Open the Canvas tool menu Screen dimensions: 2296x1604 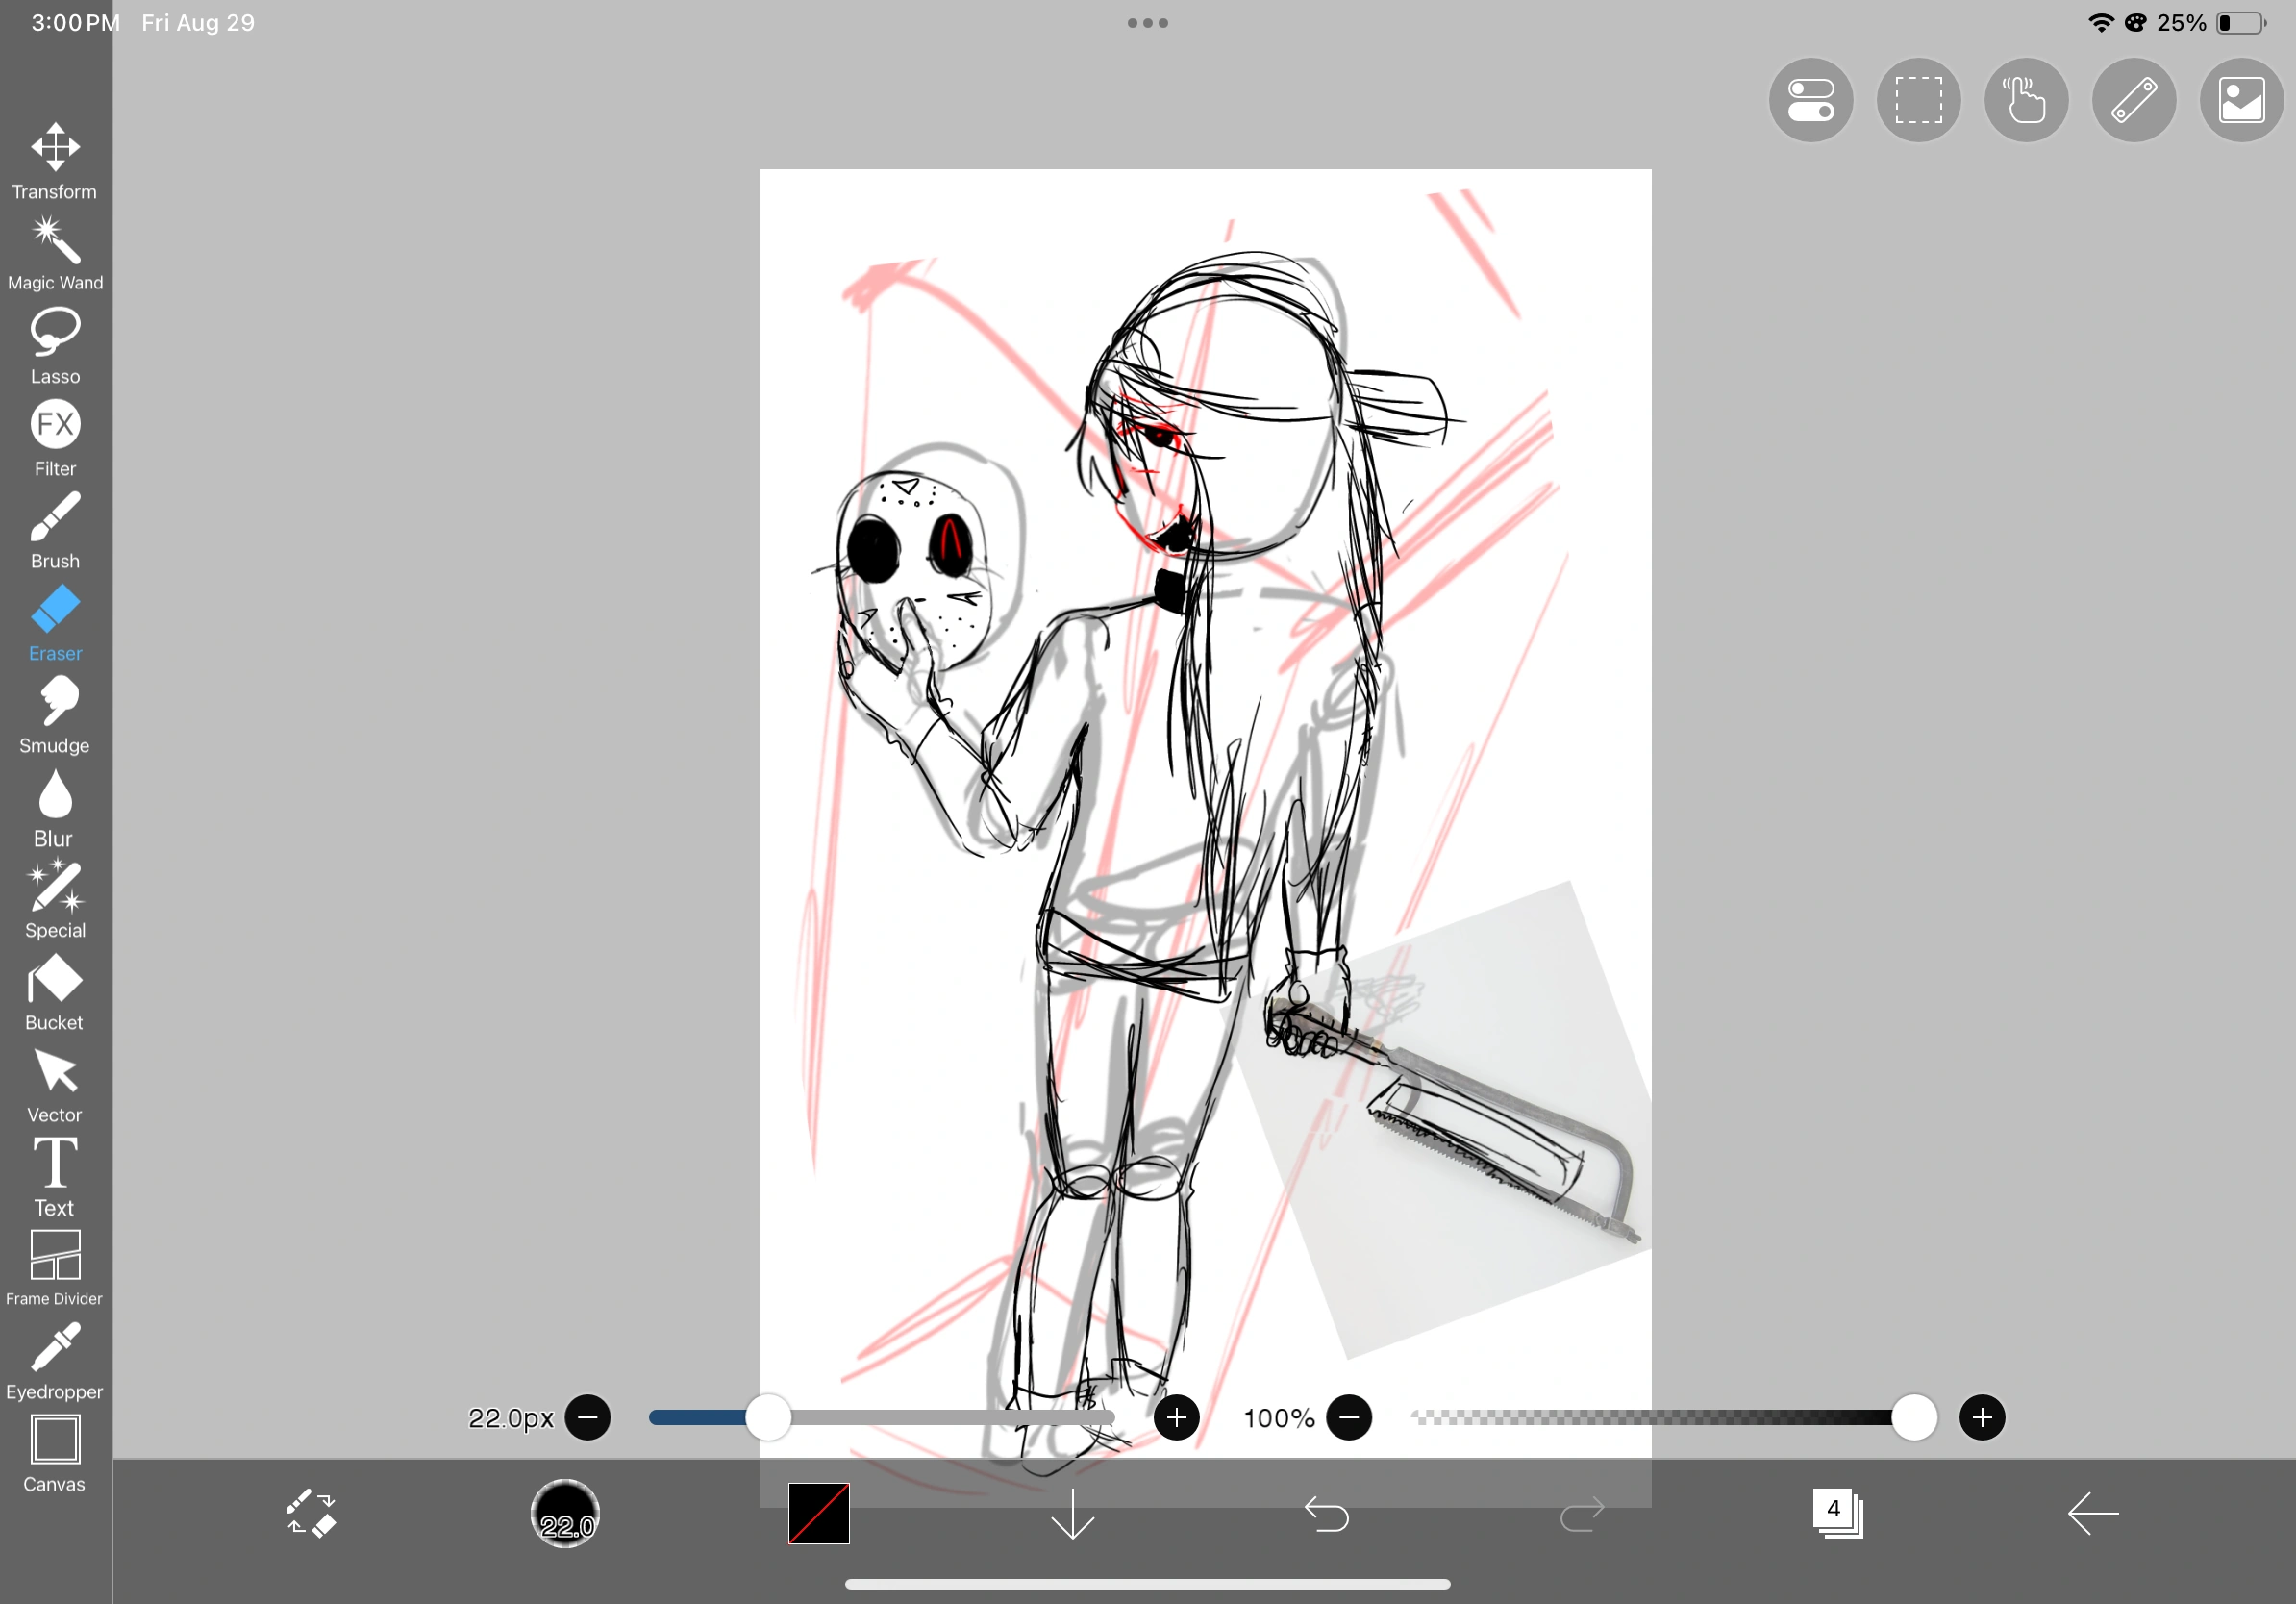pos(55,1452)
